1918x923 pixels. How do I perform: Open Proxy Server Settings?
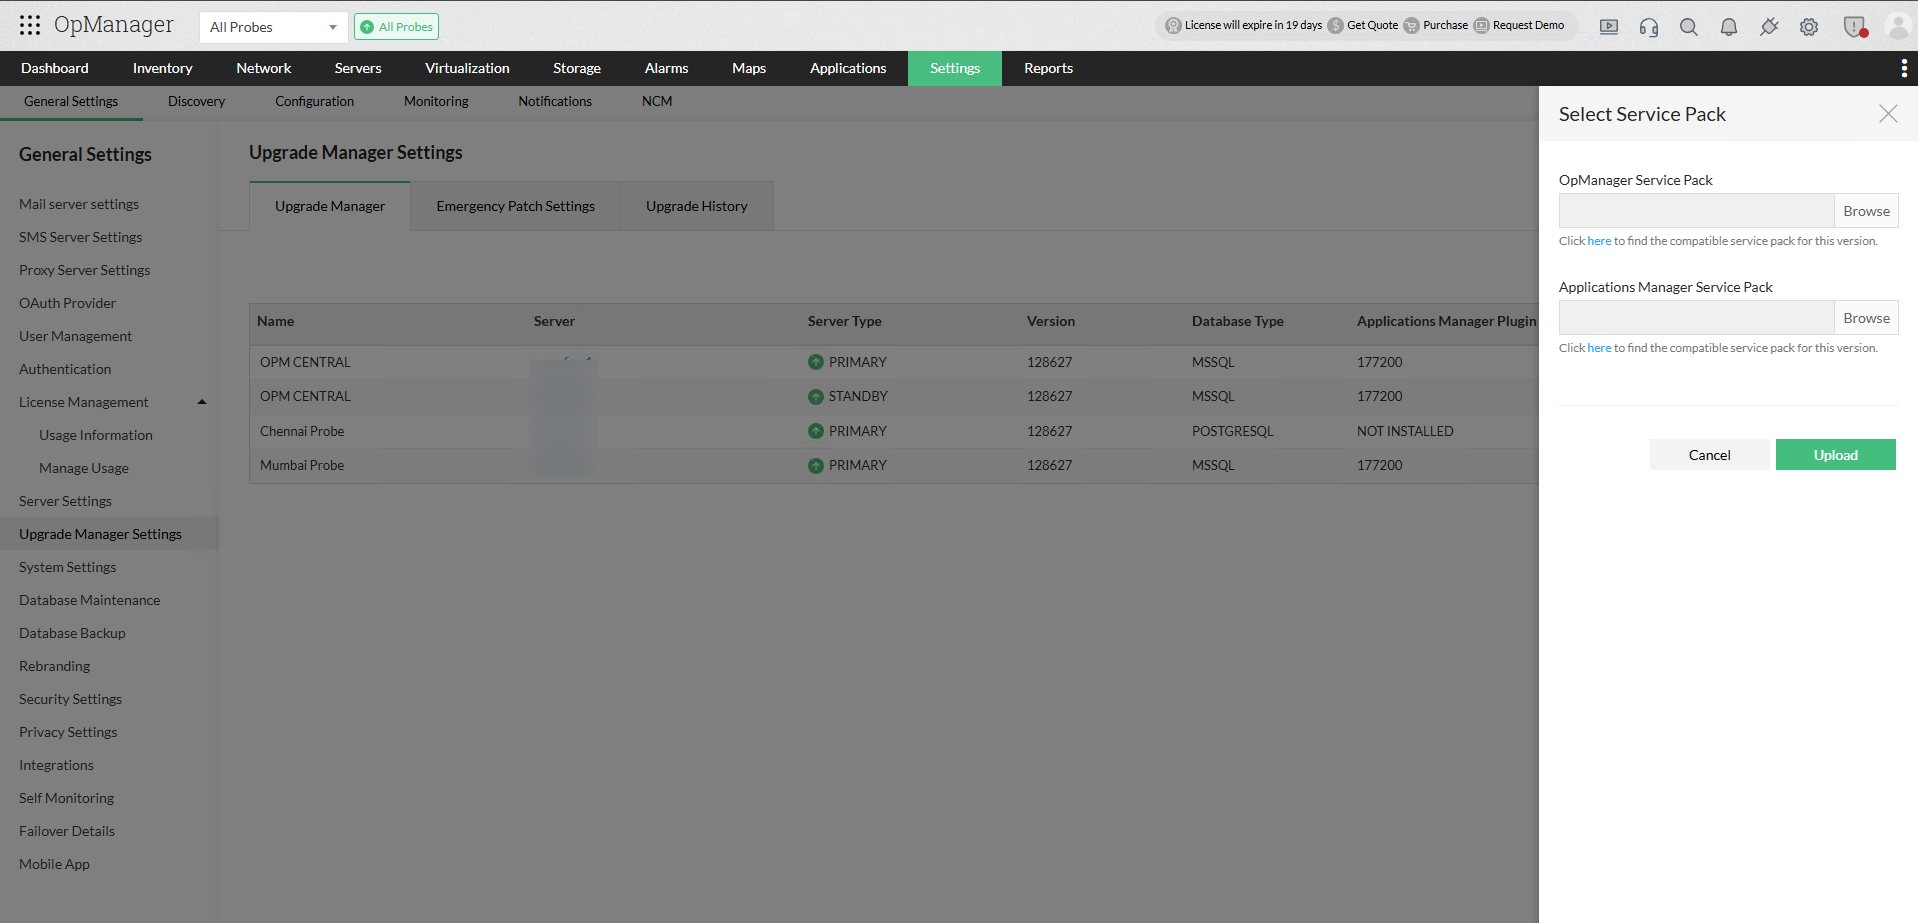coord(84,270)
